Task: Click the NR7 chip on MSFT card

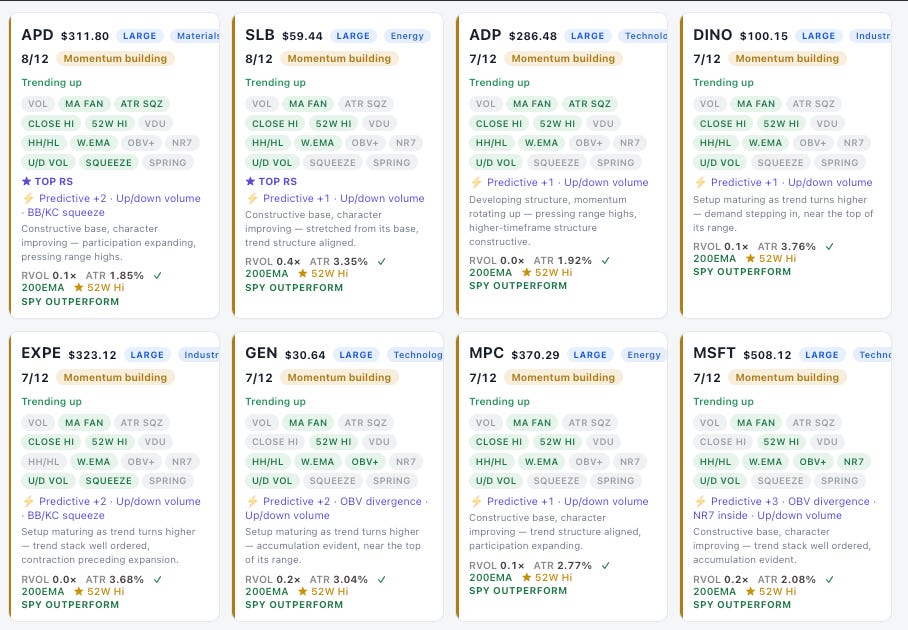Action: coord(854,461)
